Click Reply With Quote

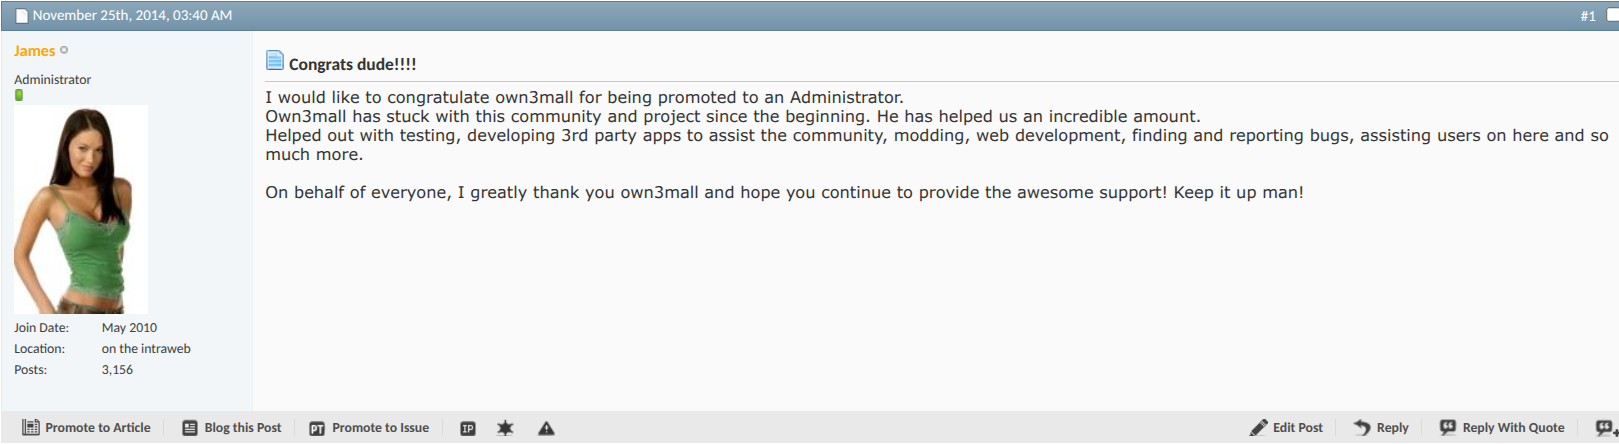pos(1502,428)
